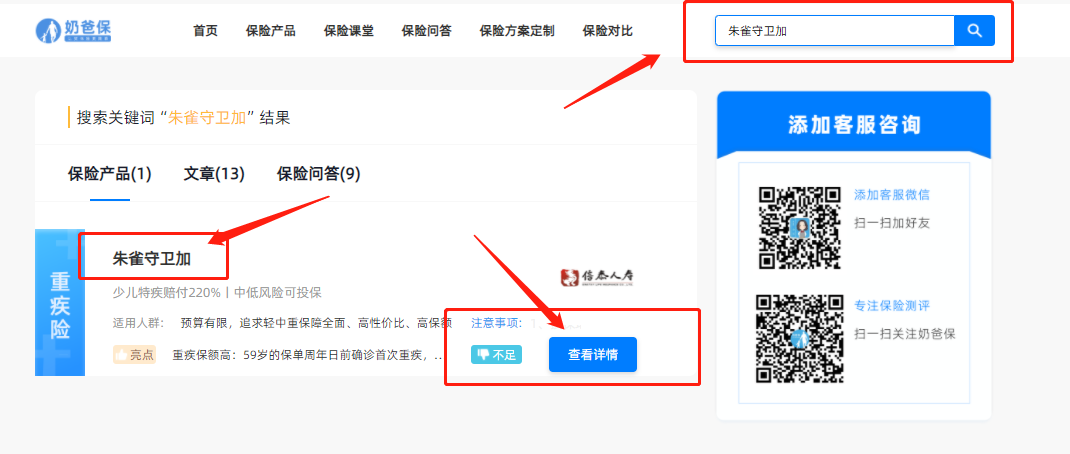
Task: Click the 专注保险测评 QR code
Action: [x=799, y=338]
